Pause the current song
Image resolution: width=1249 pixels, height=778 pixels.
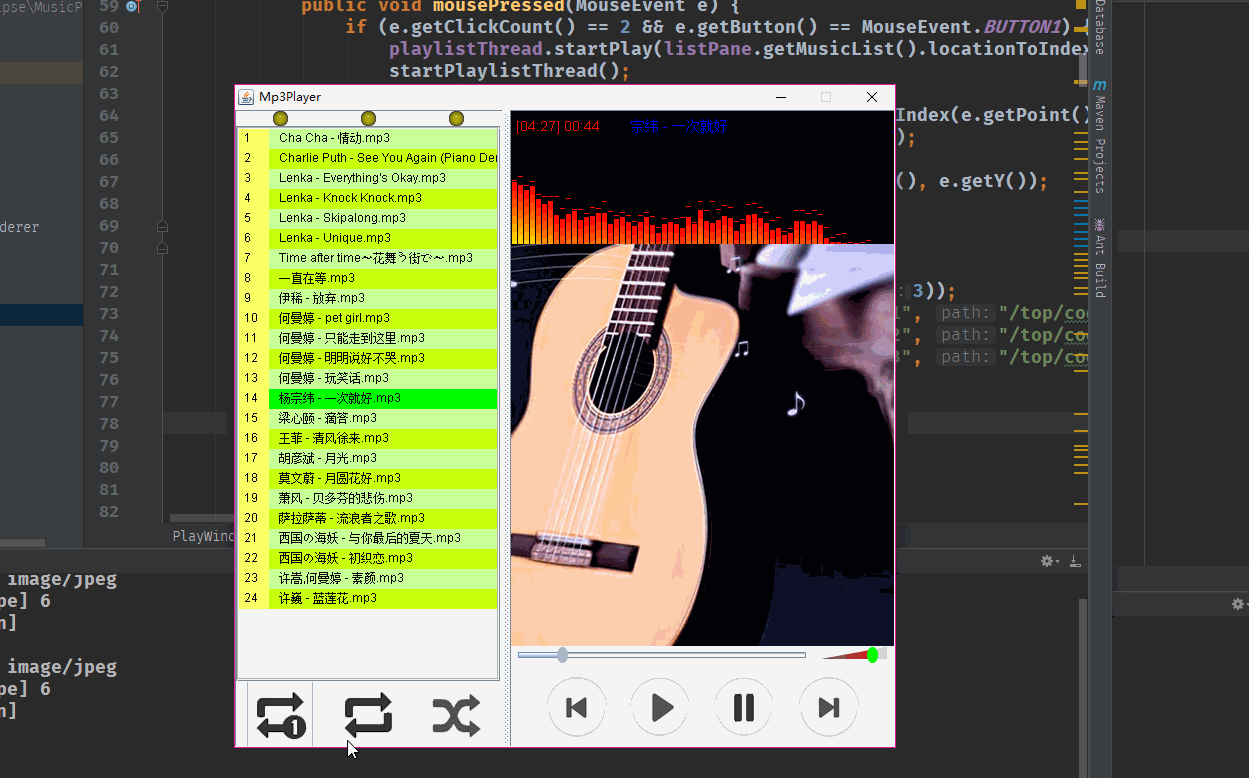tap(744, 708)
